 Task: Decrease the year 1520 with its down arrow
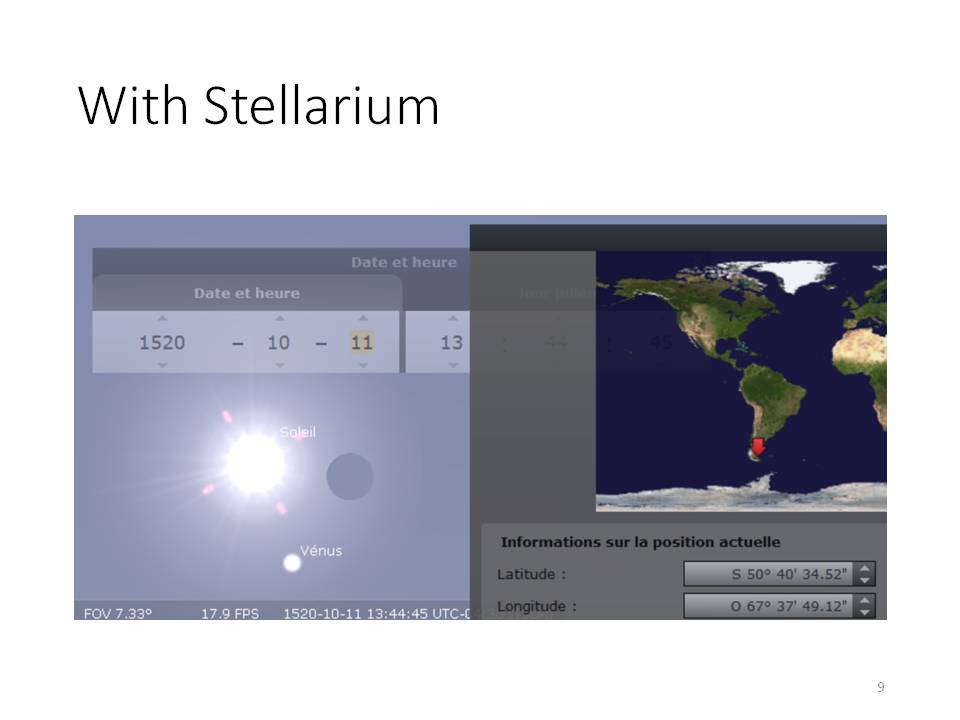pyautogui.click(x=162, y=366)
